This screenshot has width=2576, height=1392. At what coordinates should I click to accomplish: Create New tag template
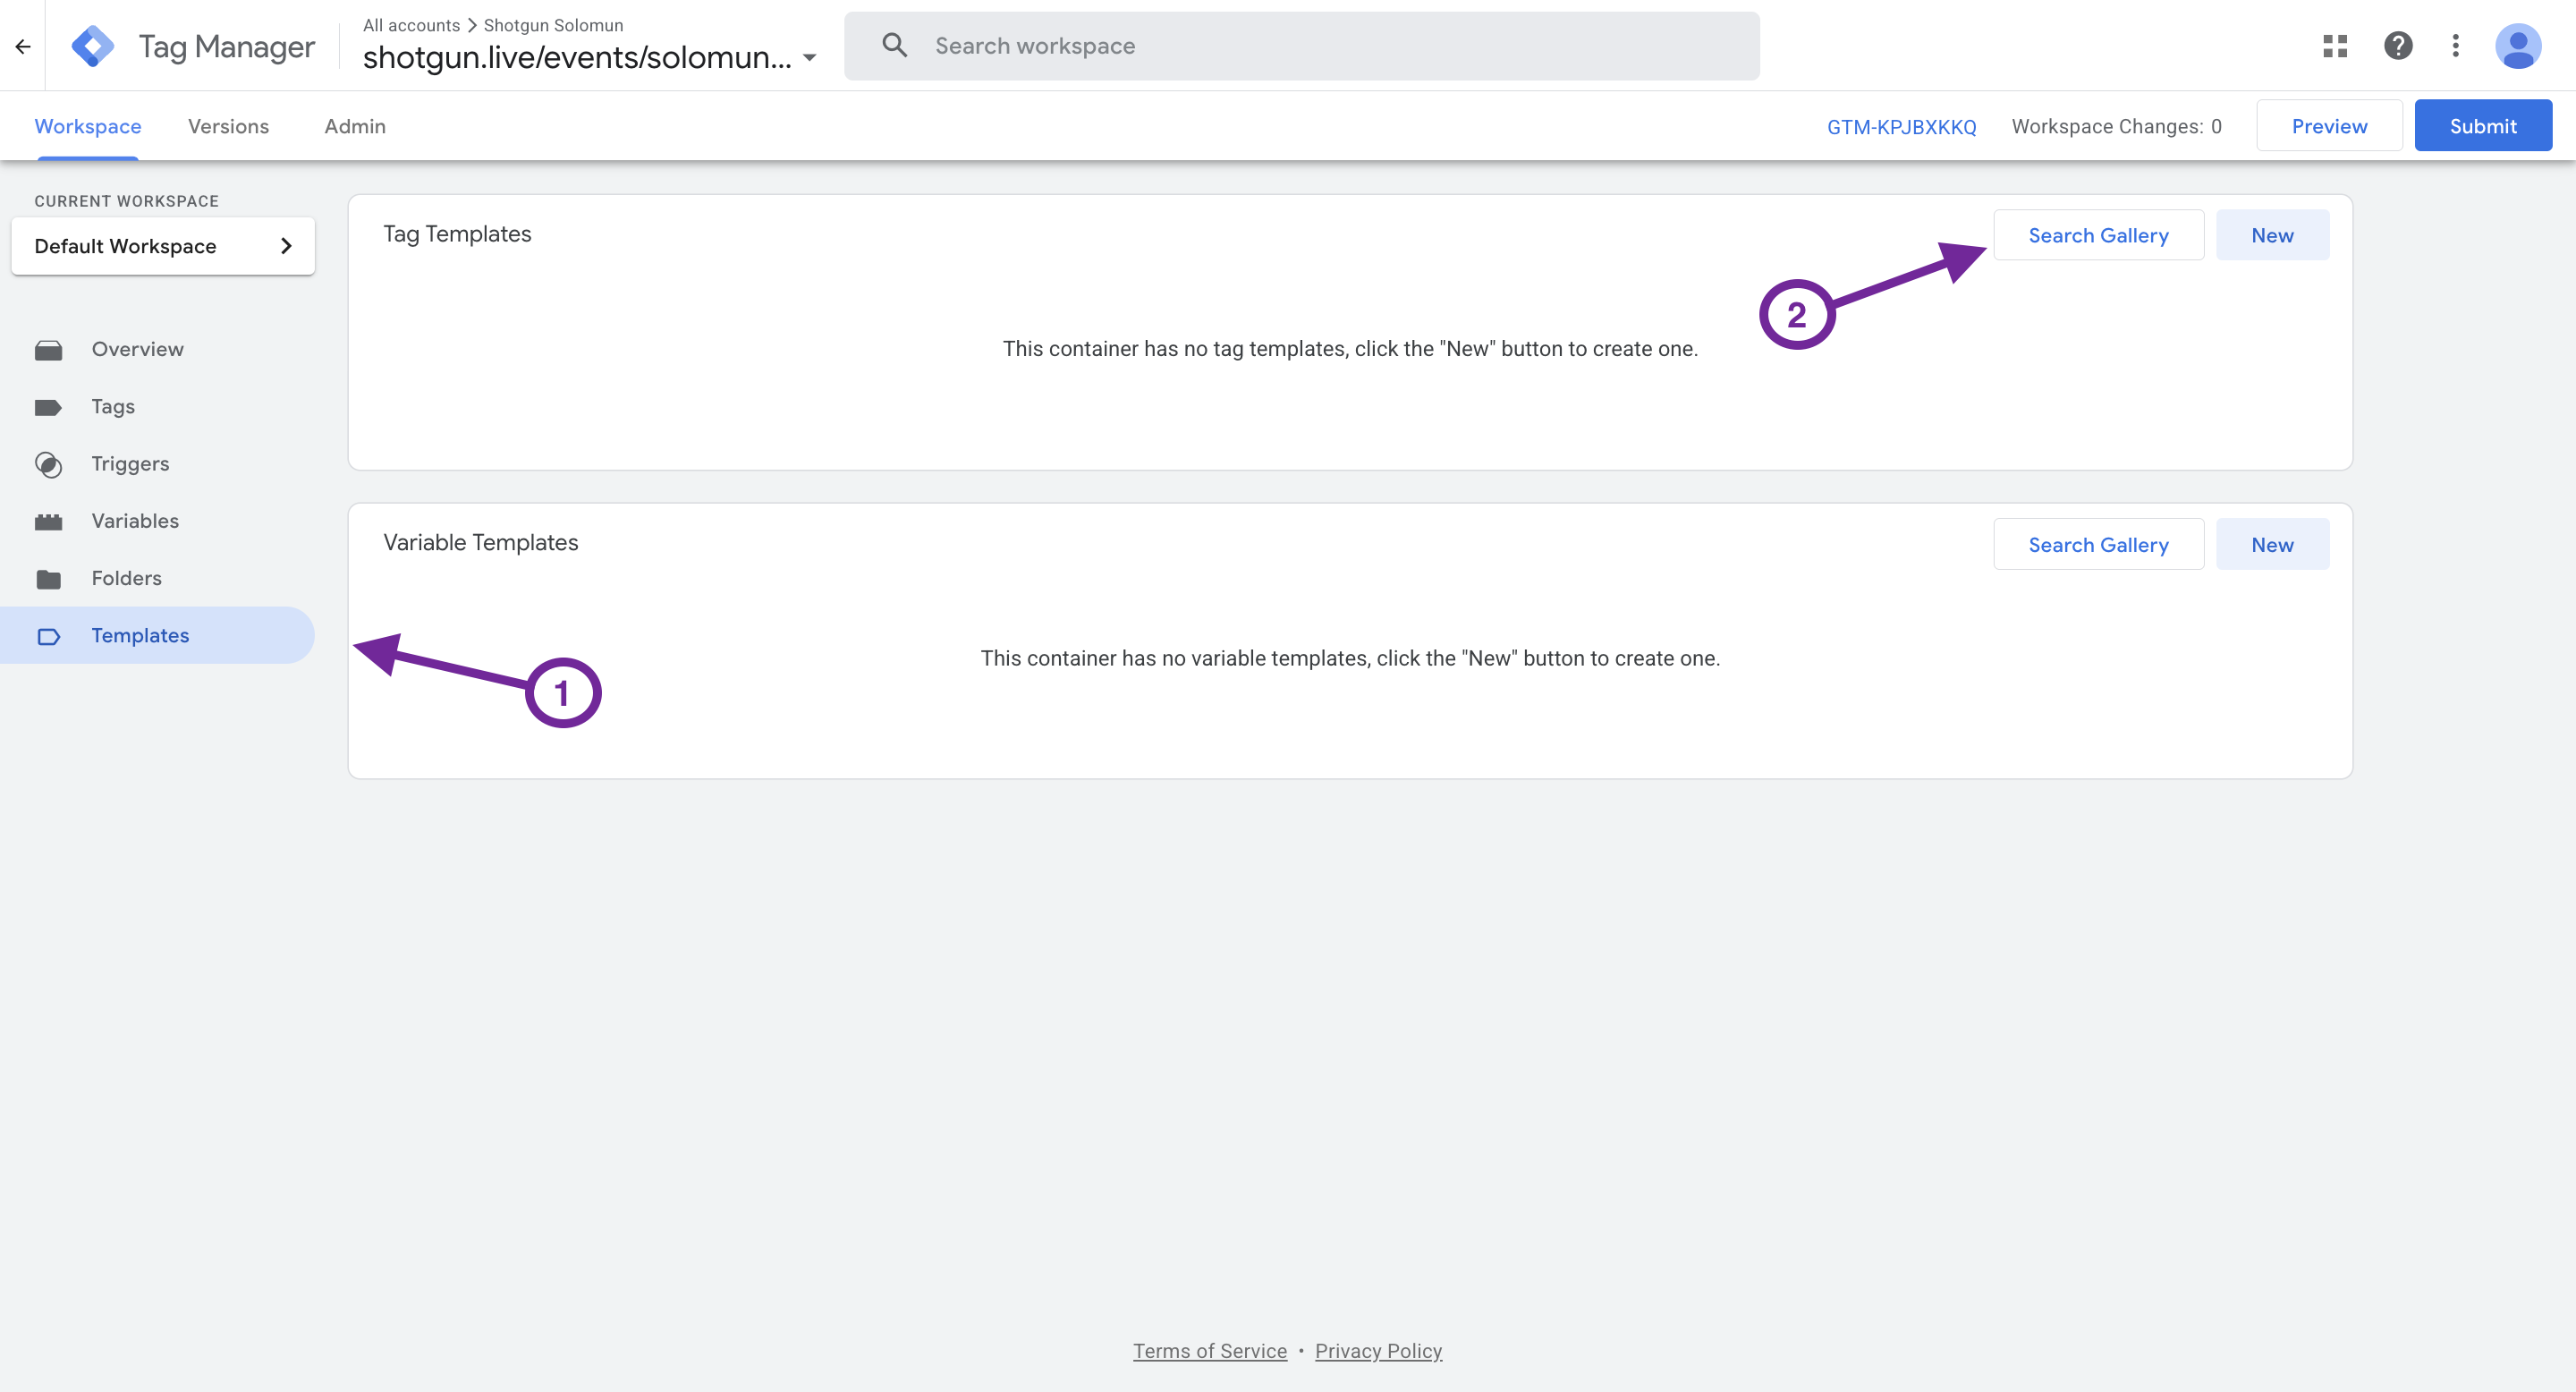[x=2272, y=235]
